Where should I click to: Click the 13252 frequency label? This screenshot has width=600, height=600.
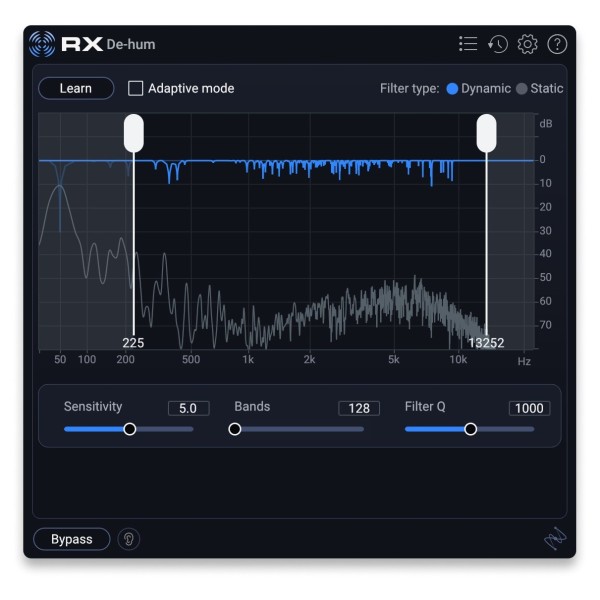[x=486, y=342]
